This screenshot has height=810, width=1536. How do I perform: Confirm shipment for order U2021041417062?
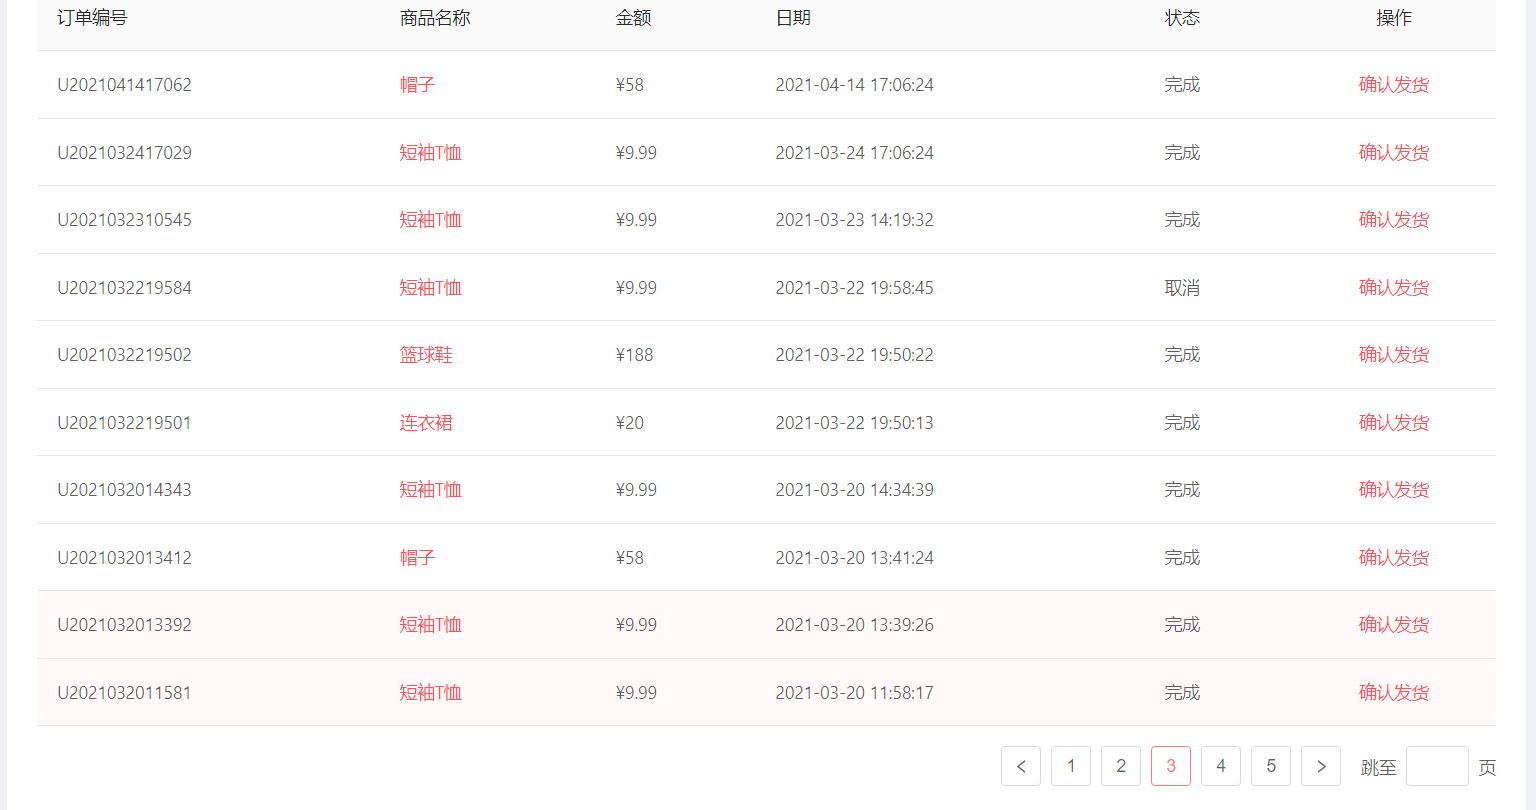(1394, 85)
